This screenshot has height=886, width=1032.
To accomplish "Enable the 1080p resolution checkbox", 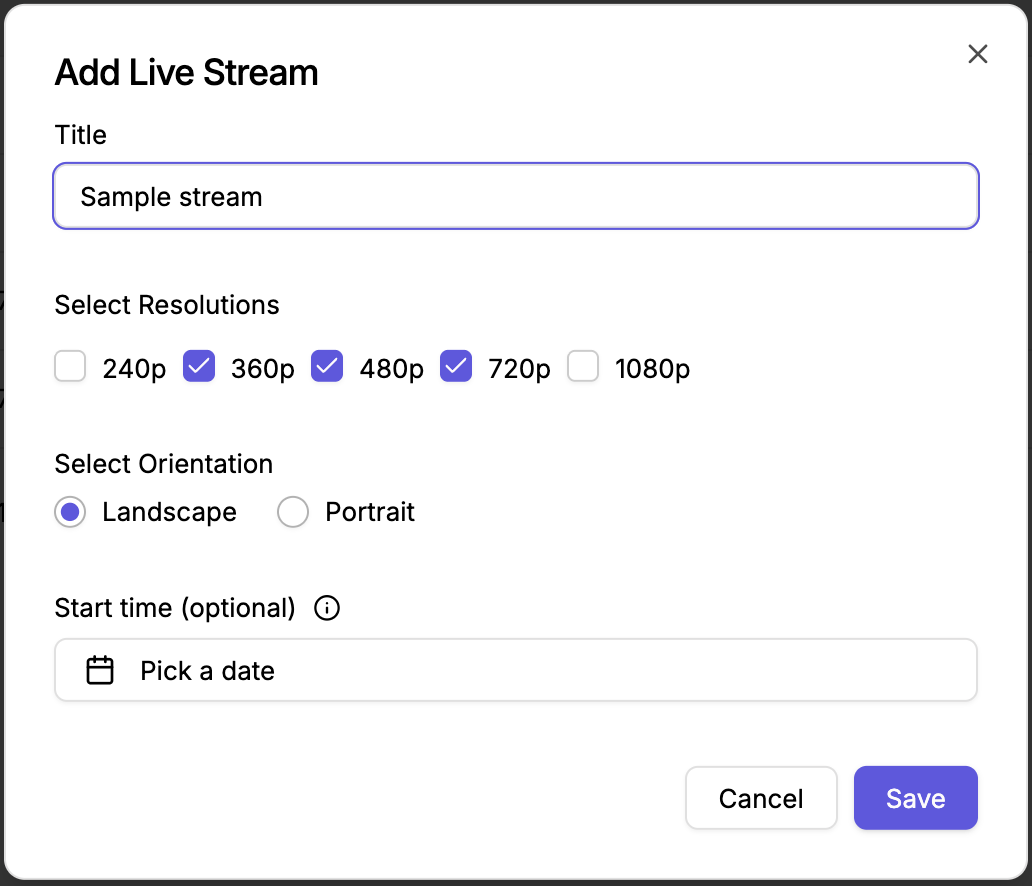I will tap(583, 367).
